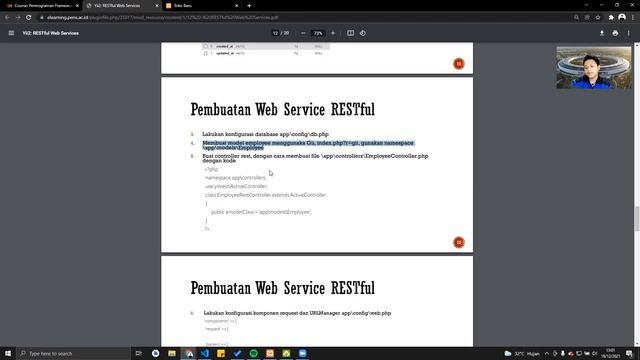640x360 pixels.
Task: Open the weather widget showing 32°C
Action: (x=522, y=353)
